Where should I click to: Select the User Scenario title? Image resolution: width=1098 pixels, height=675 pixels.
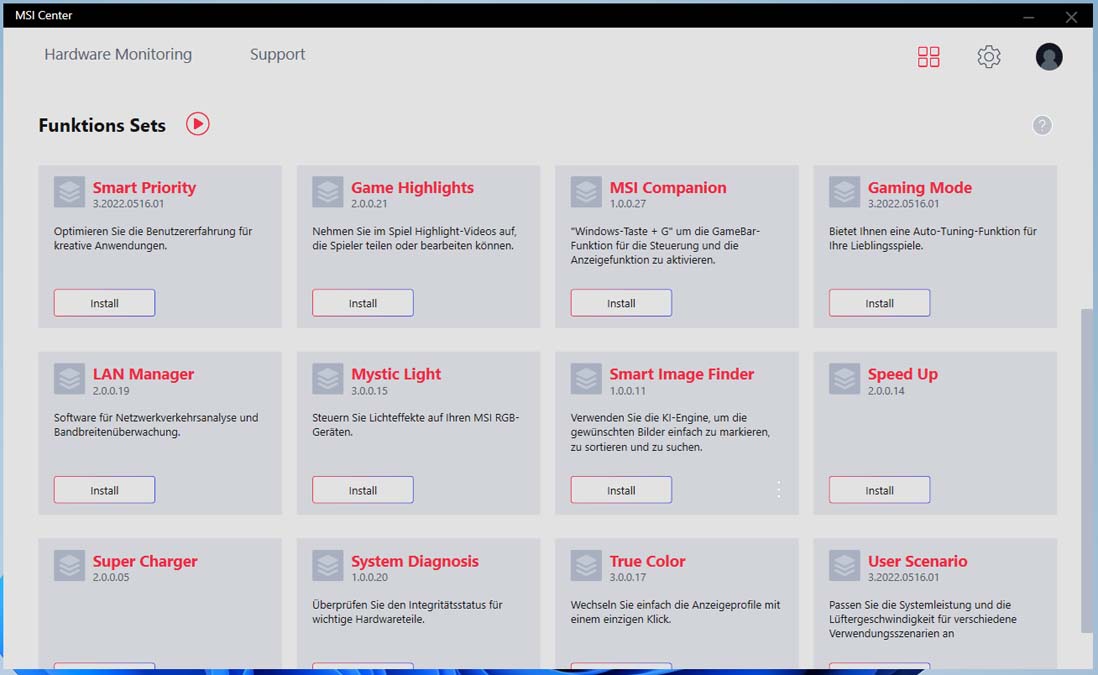[917, 561]
